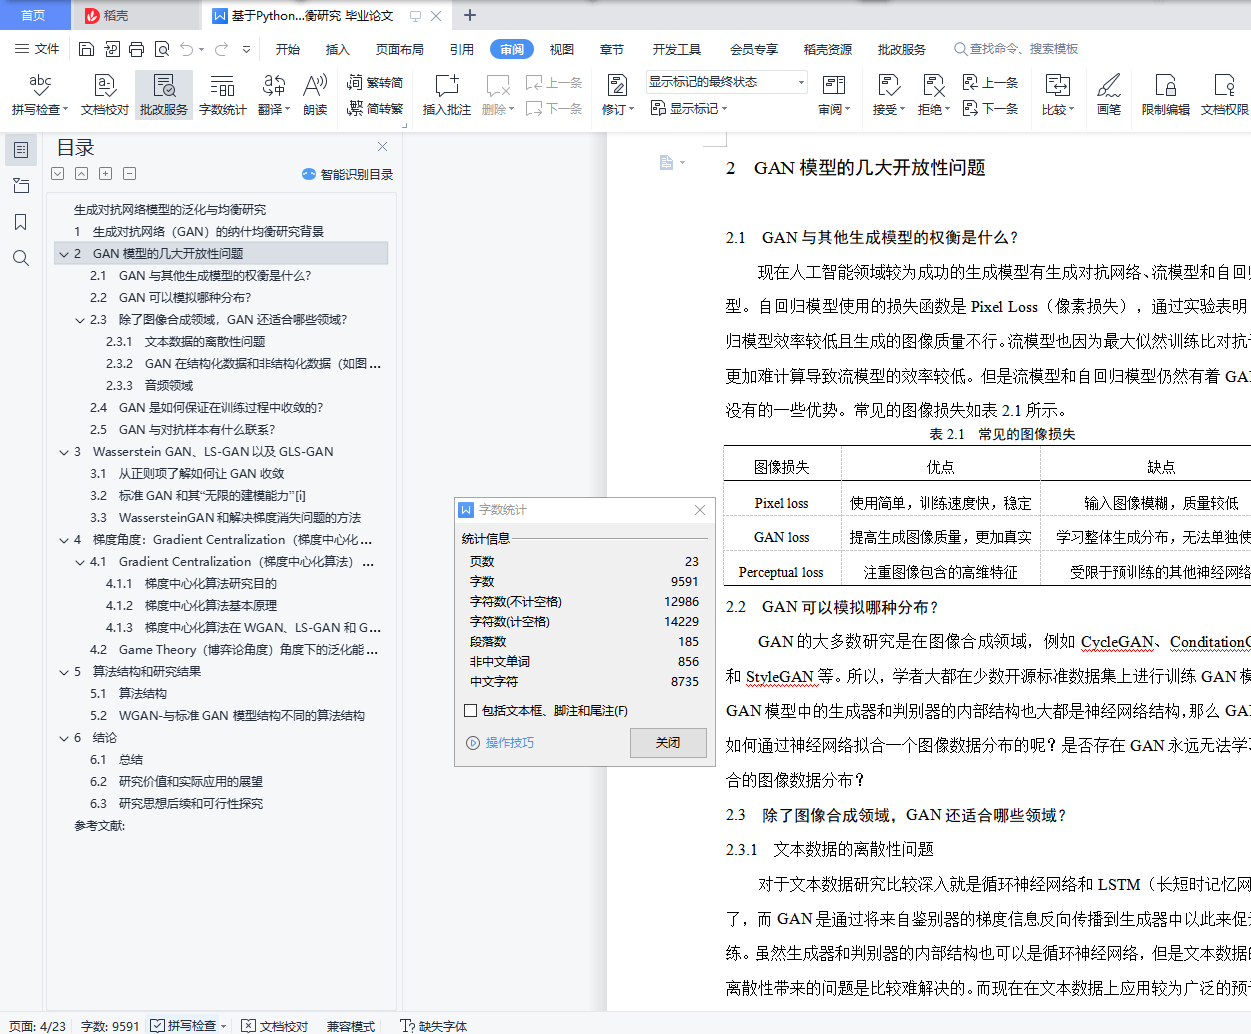This screenshot has height=1034, width=1251.
Task: Convert text with 简转繁
Action: point(375,108)
